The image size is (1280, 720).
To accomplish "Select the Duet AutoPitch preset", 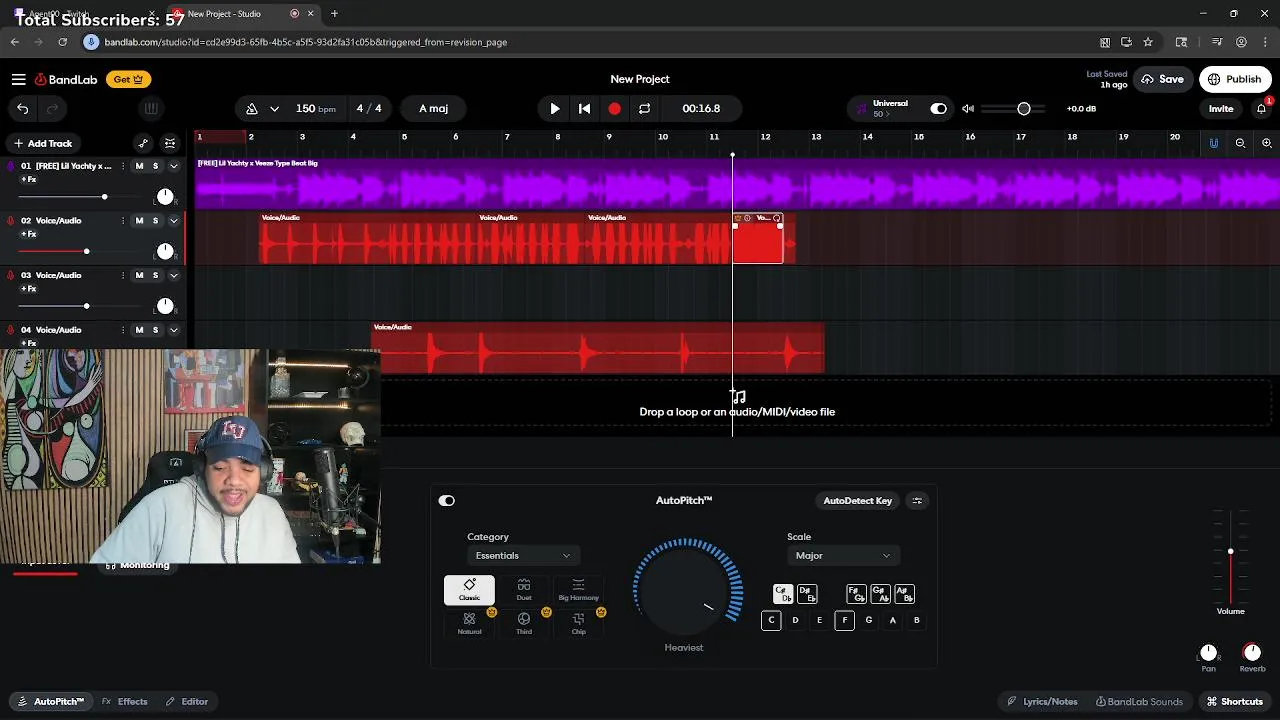I will pyautogui.click(x=524, y=590).
